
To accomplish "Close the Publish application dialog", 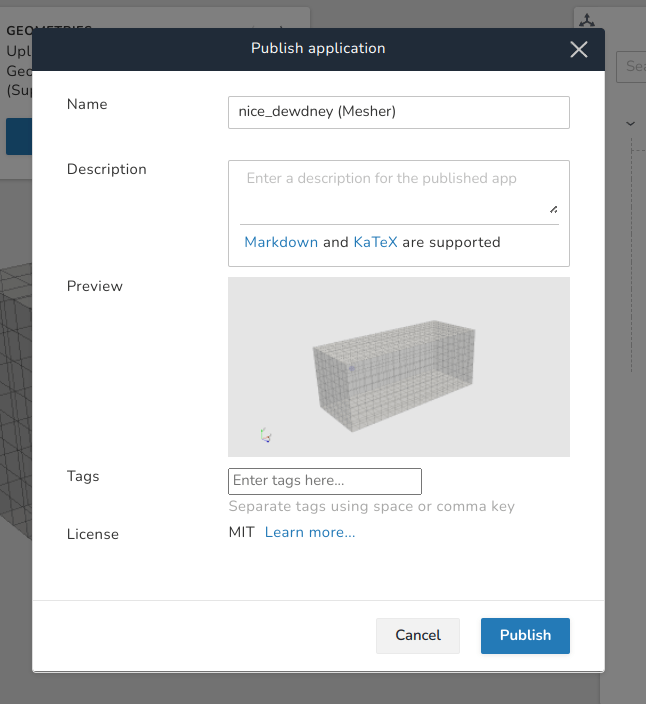I will tap(579, 49).
